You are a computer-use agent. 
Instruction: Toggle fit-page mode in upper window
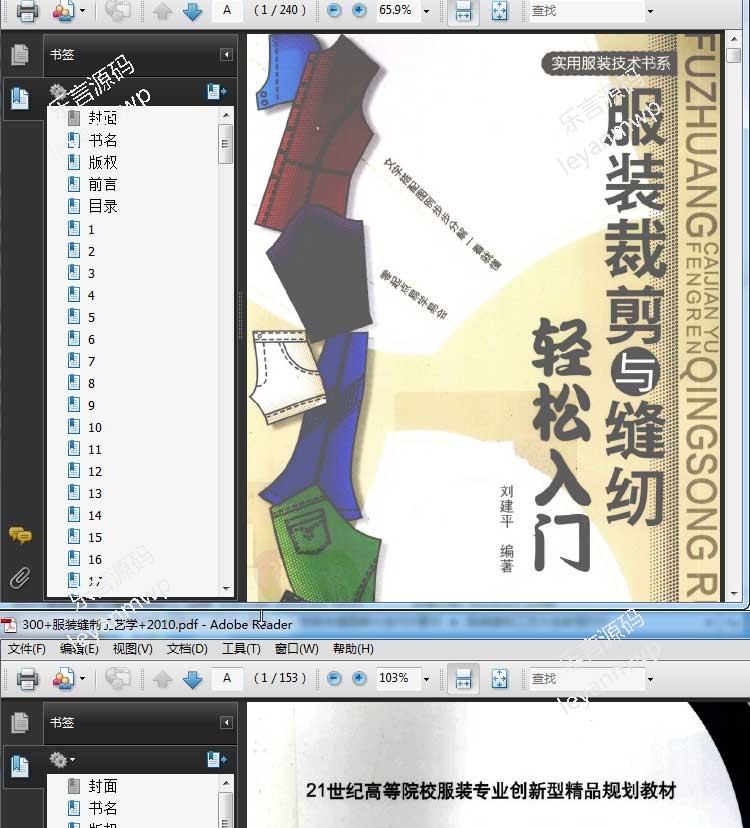[x=499, y=11]
